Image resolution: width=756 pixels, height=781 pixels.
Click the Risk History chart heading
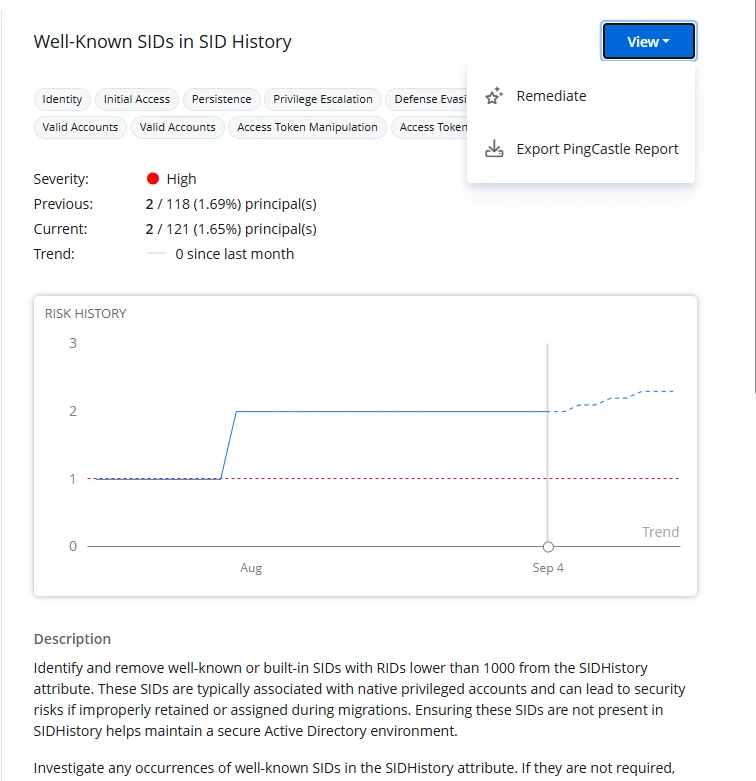(x=85, y=313)
